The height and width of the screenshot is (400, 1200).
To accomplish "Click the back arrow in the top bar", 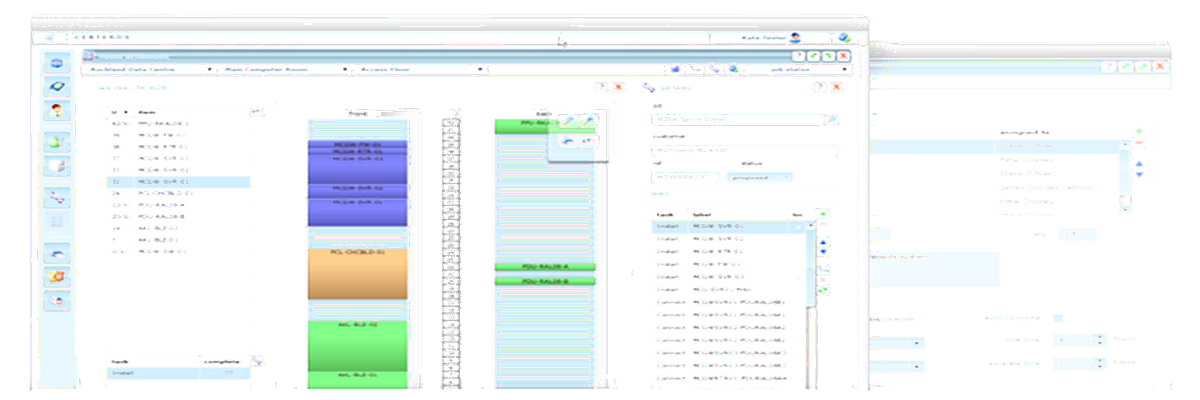I will 49,38.
